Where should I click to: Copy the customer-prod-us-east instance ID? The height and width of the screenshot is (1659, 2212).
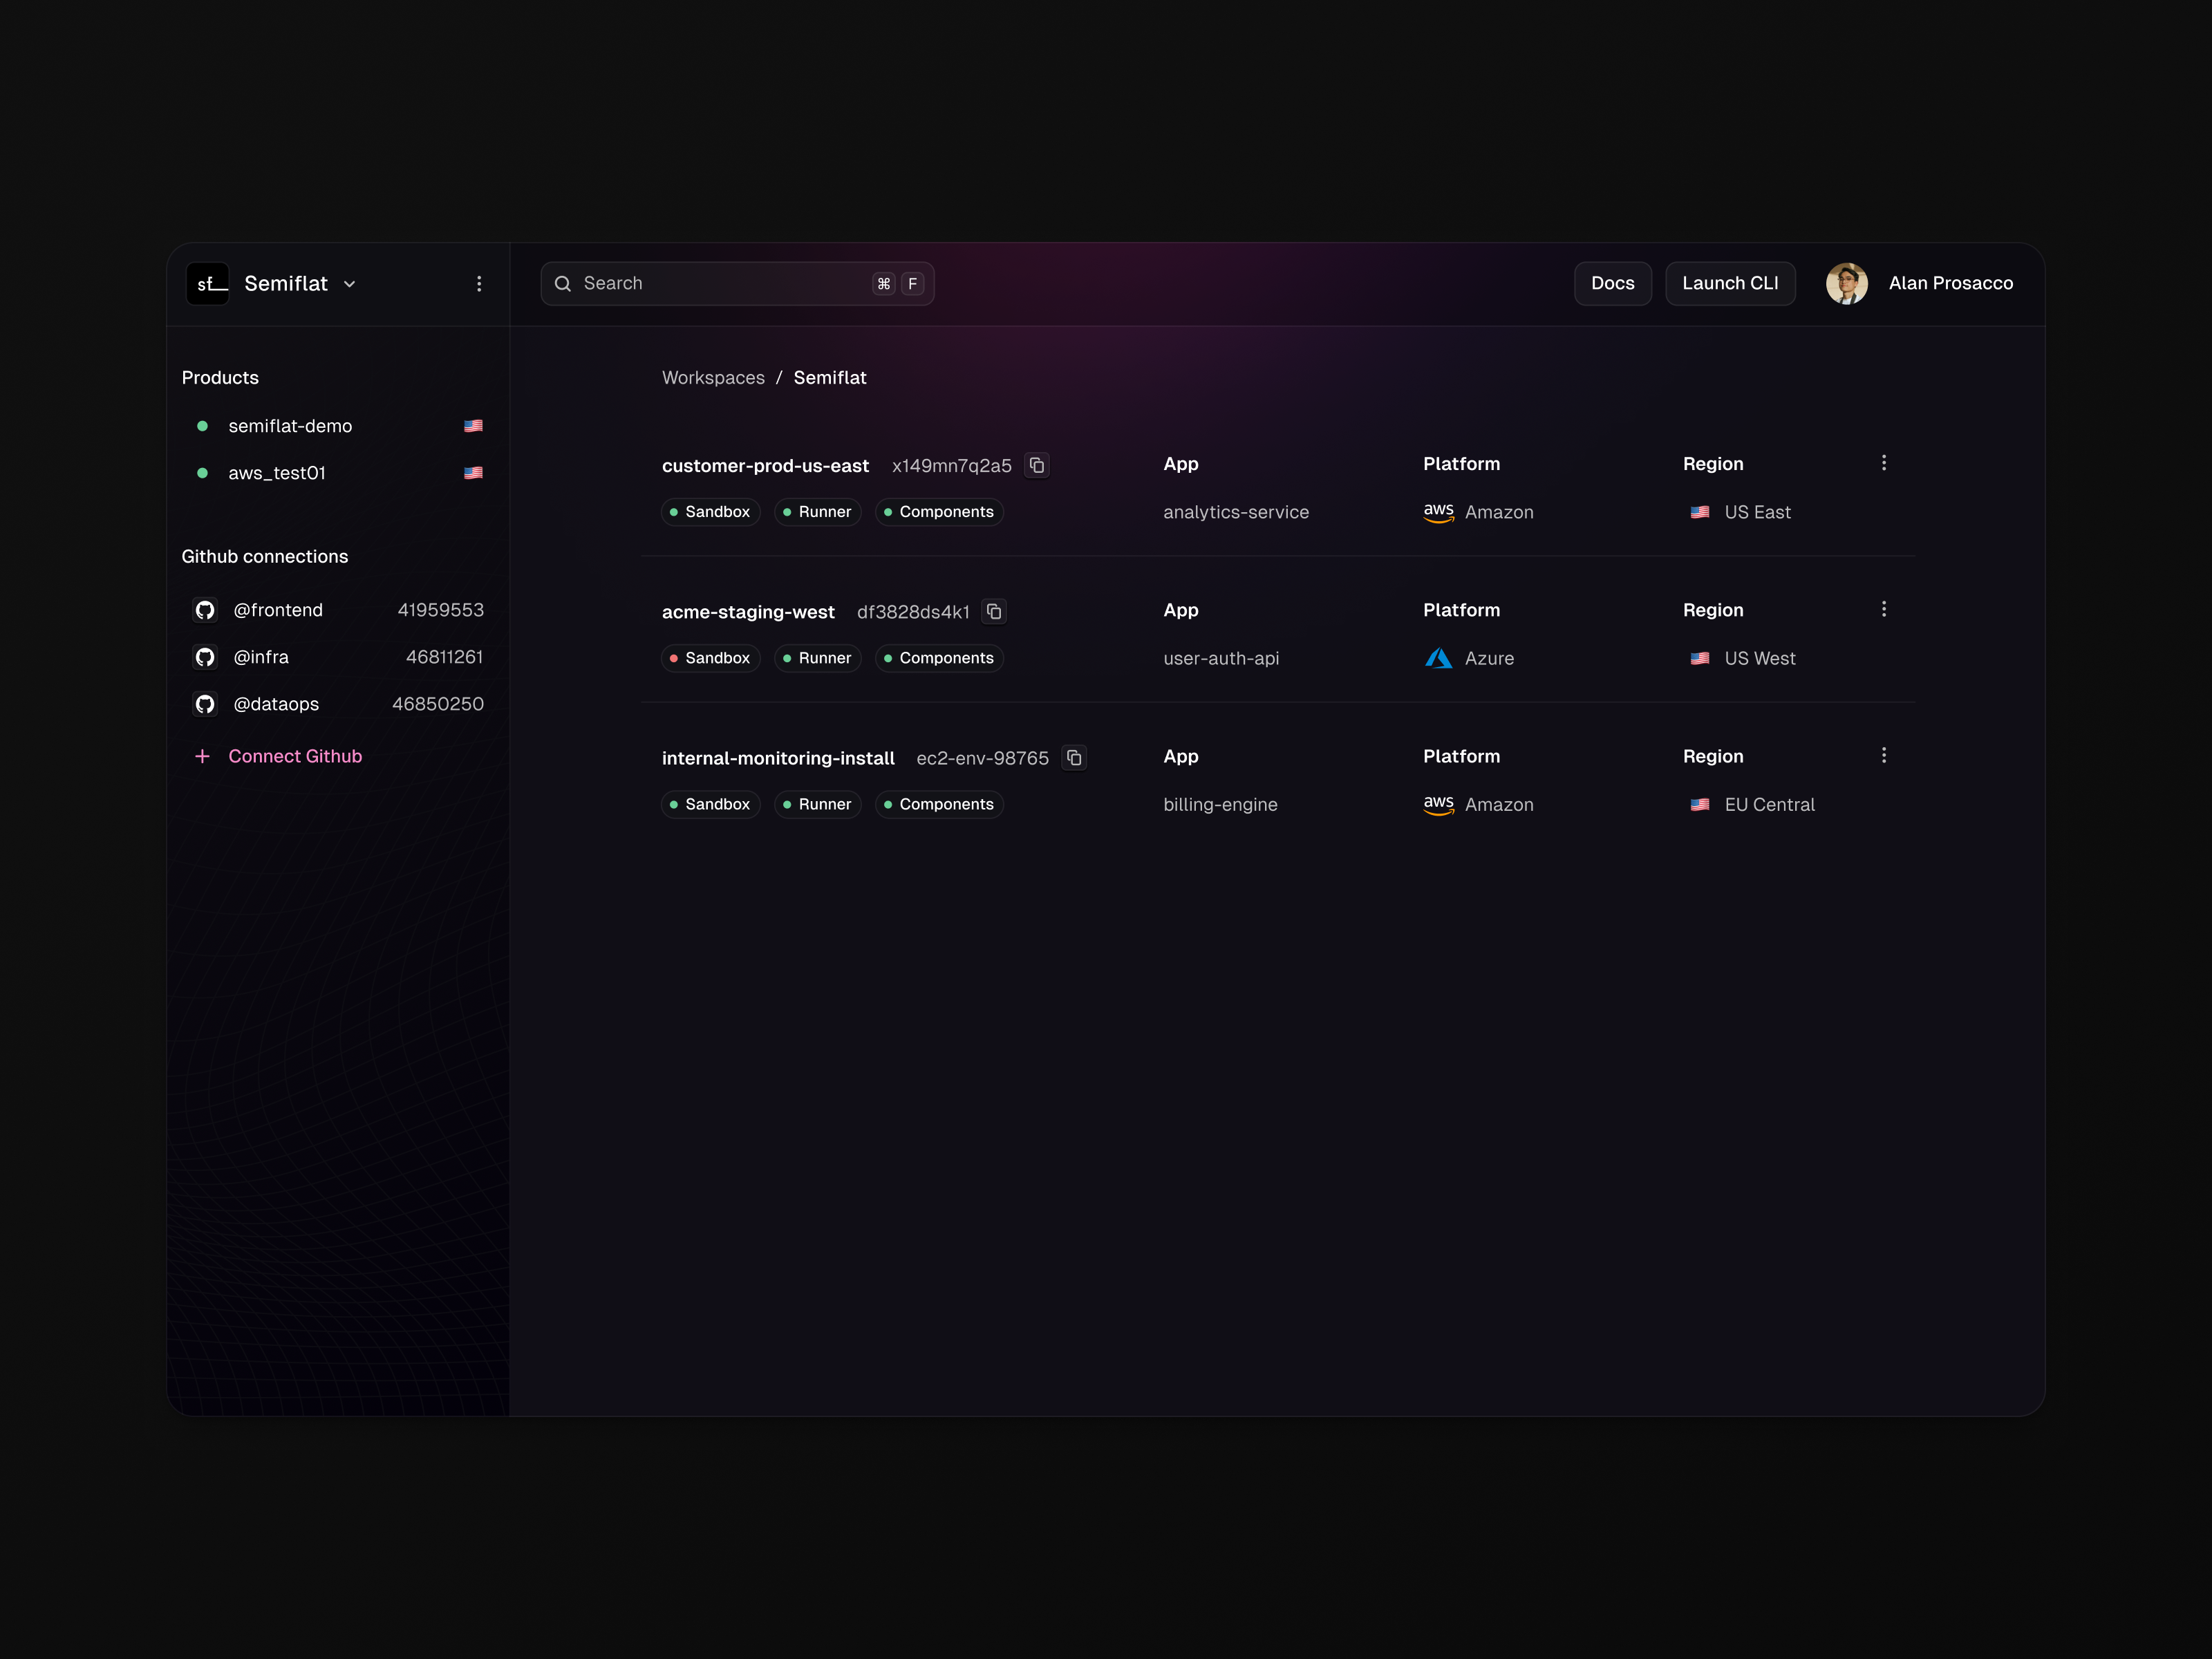click(x=1036, y=465)
